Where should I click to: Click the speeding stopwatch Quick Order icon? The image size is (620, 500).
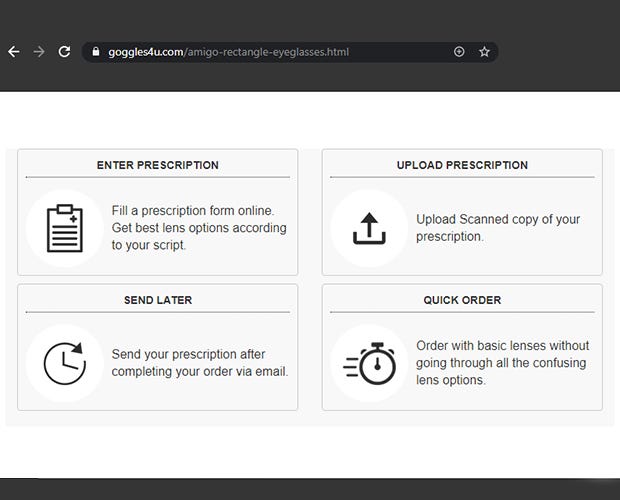(369, 363)
